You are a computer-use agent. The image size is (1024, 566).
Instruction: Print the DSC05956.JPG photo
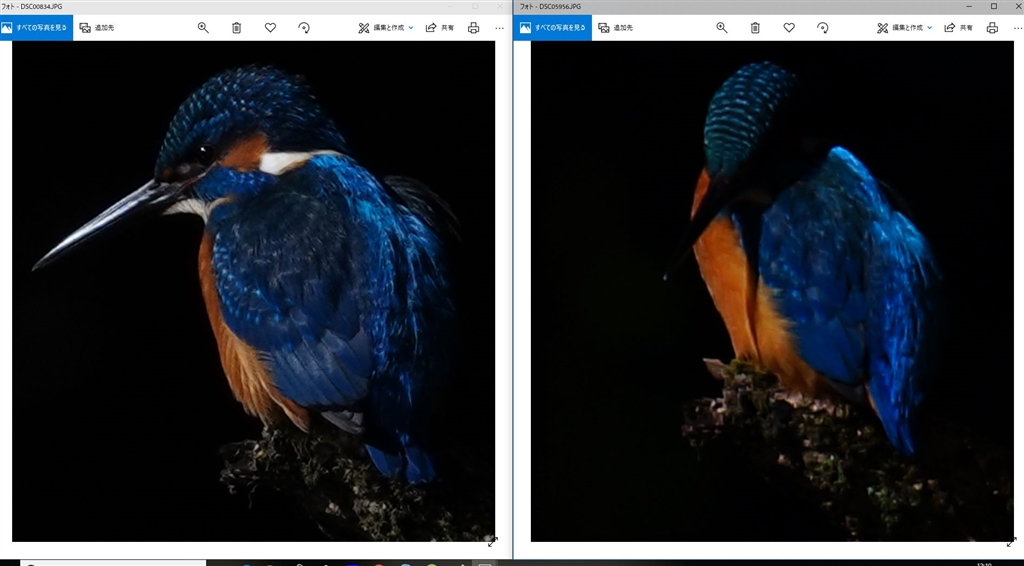click(992, 28)
